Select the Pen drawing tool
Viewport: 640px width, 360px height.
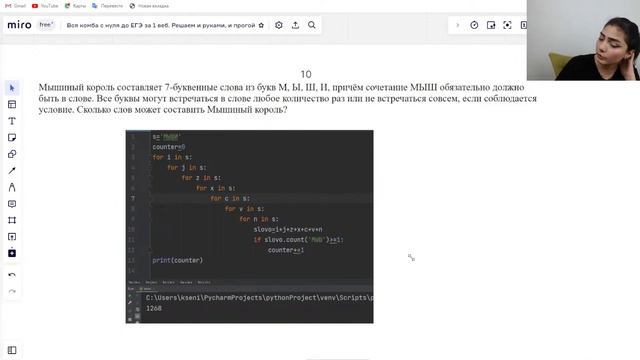pyautogui.click(x=12, y=187)
